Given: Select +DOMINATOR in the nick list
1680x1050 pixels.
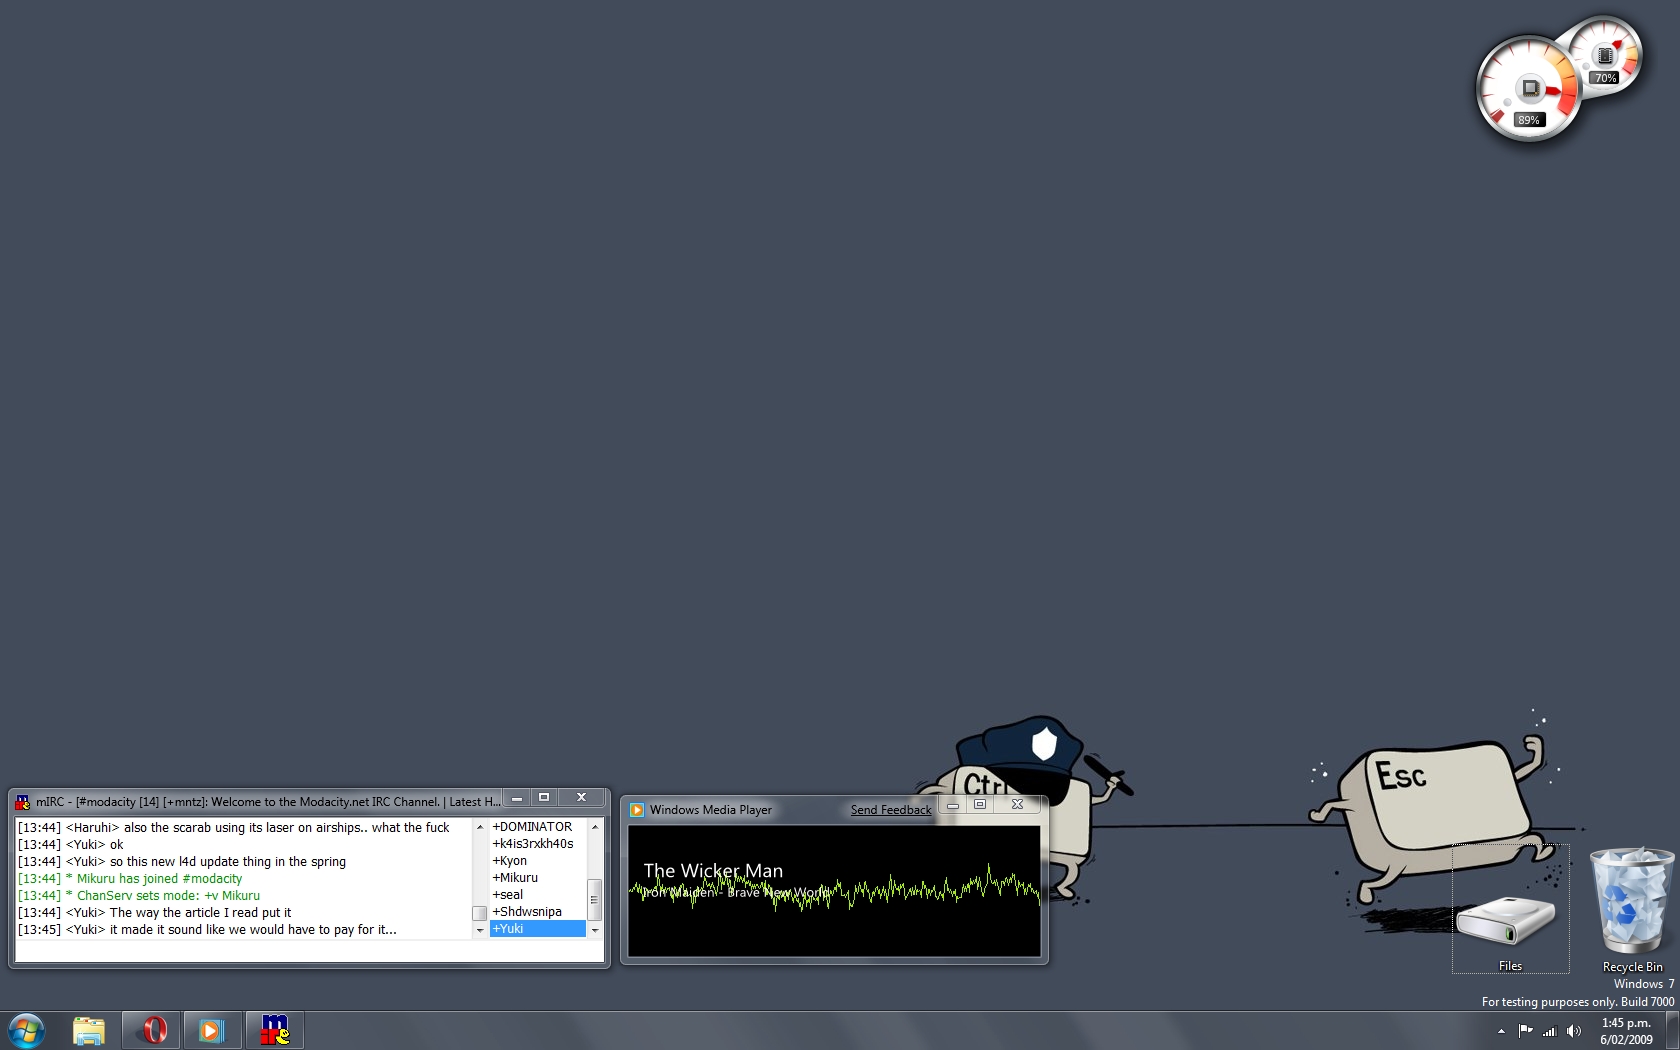Looking at the screenshot, I should point(532,827).
